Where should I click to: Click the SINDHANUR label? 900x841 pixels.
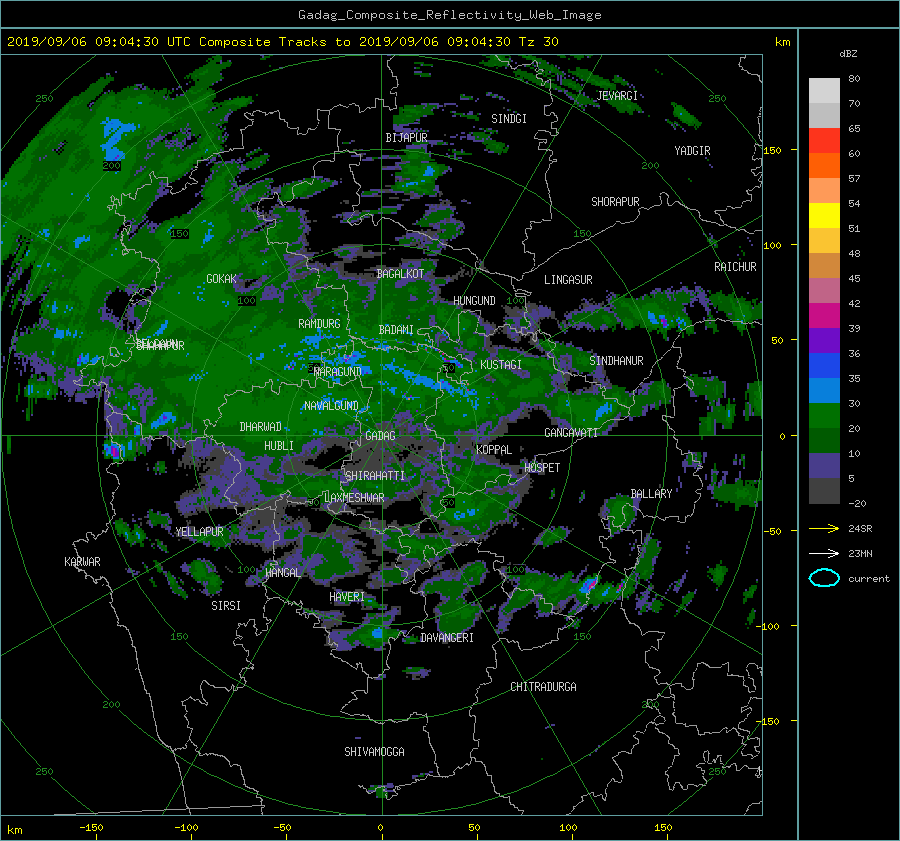[616, 361]
